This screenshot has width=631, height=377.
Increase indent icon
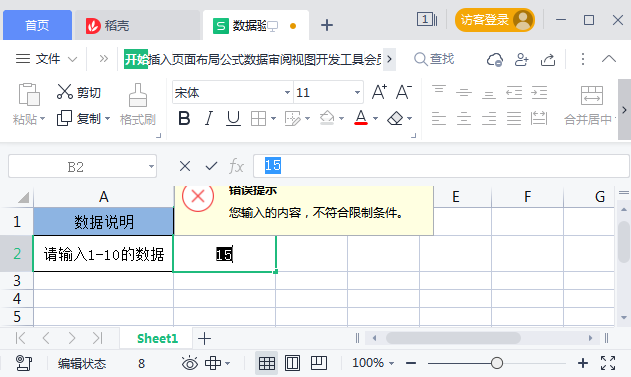(x=539, y=93)
